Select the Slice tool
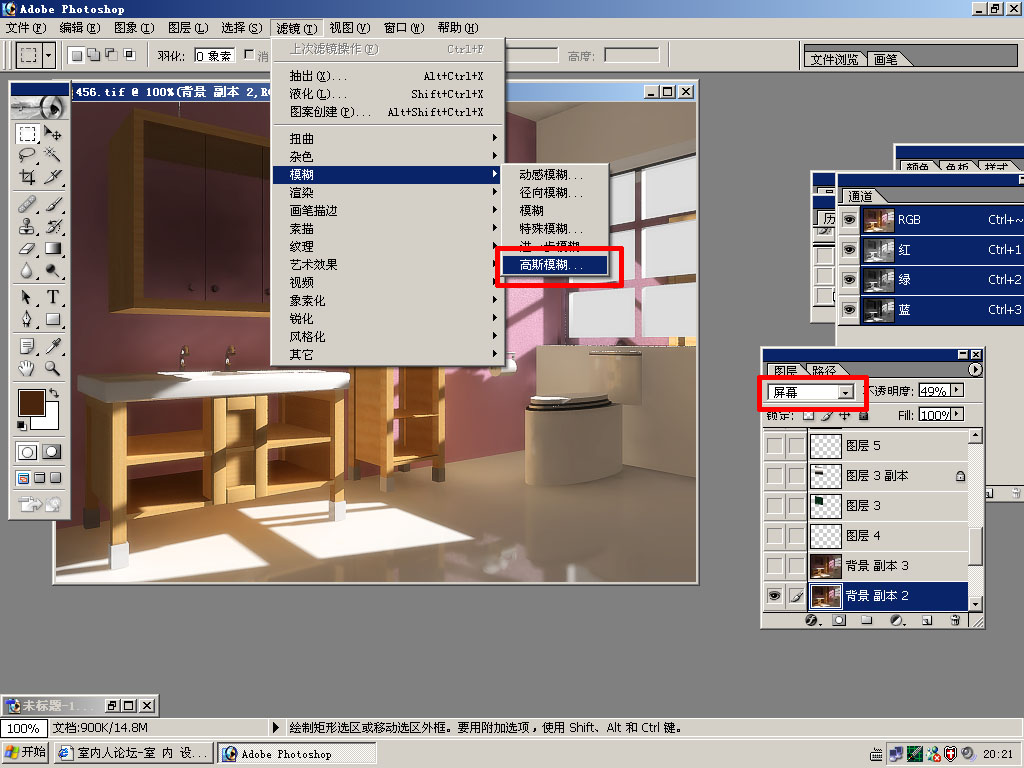Screen dimensions: 1024x768 tap(53, 177)
